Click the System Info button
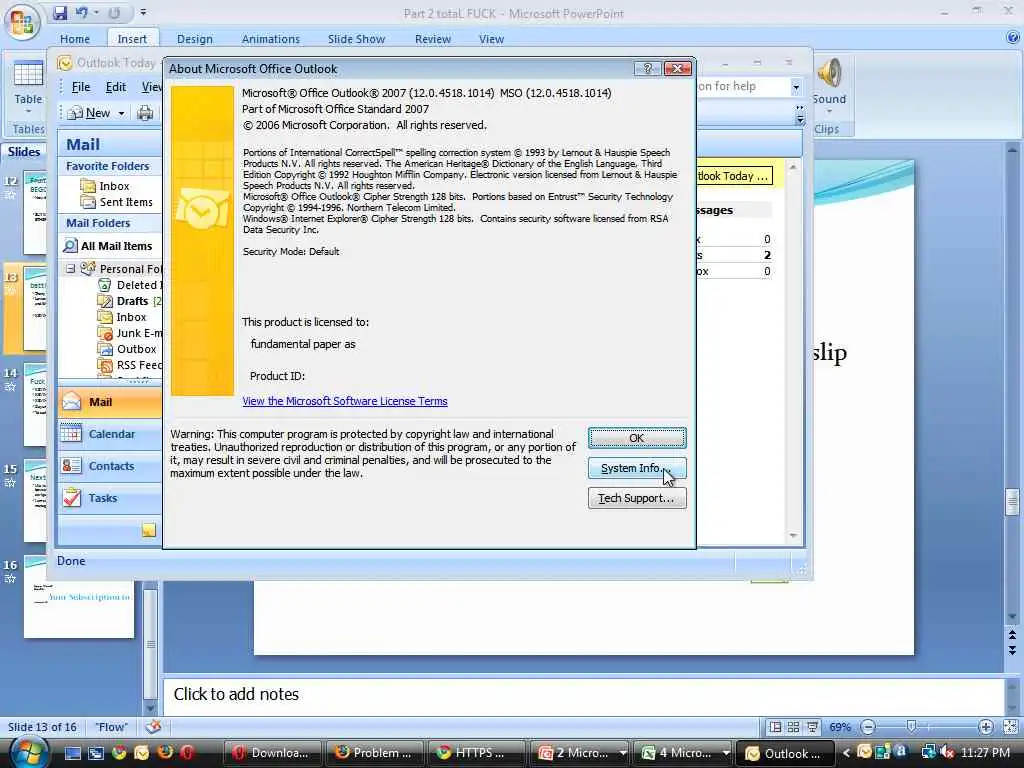Viewport: 1024px width, 768px height. (637, 468)
